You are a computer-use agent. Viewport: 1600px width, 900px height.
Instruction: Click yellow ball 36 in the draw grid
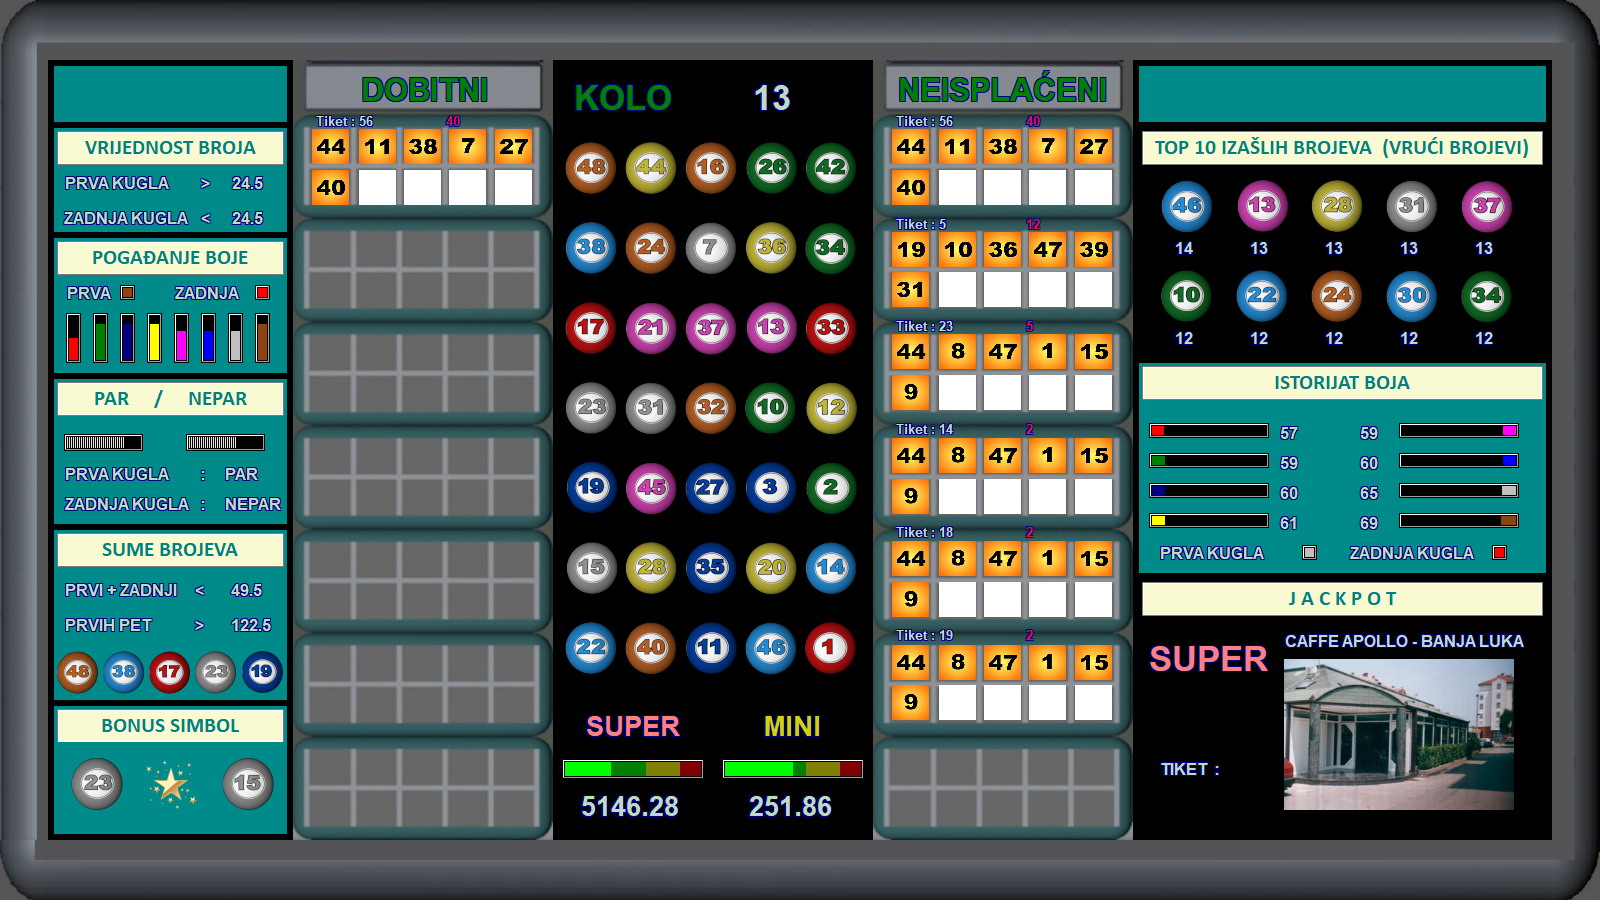point(770,247)
